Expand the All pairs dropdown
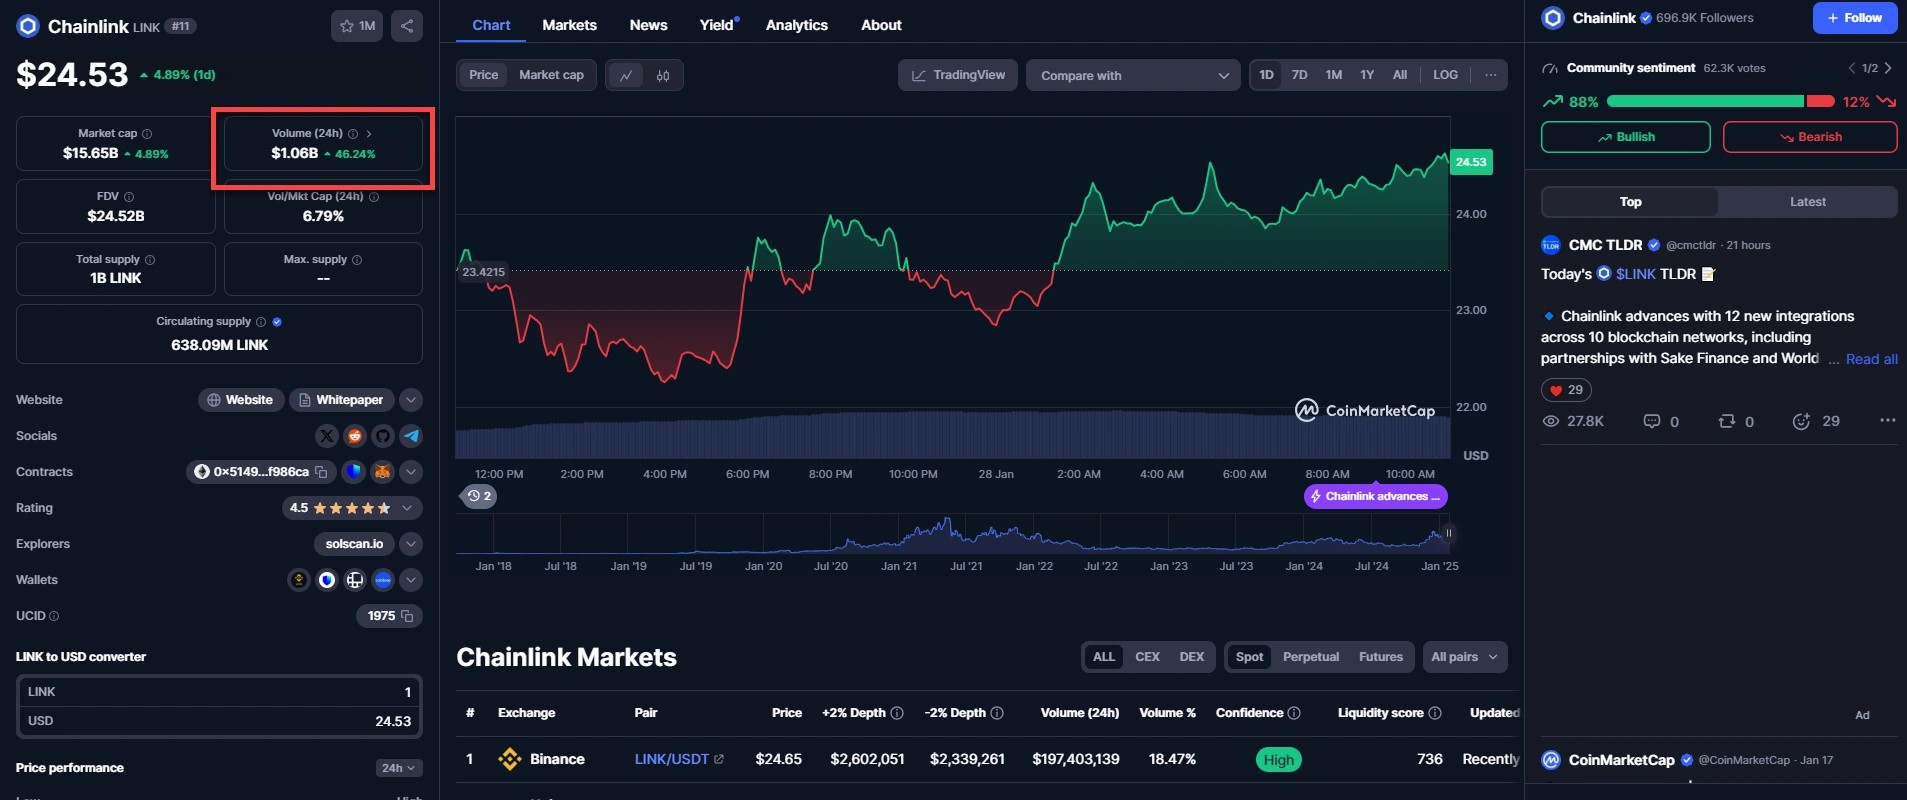This screenshot has height=800, width=1907. tap(1464, 657)
